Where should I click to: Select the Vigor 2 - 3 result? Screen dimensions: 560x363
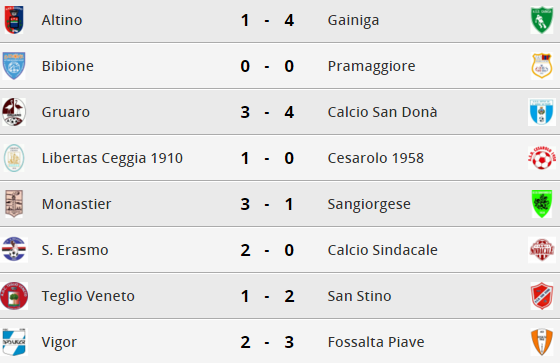[x=267, y=342]
